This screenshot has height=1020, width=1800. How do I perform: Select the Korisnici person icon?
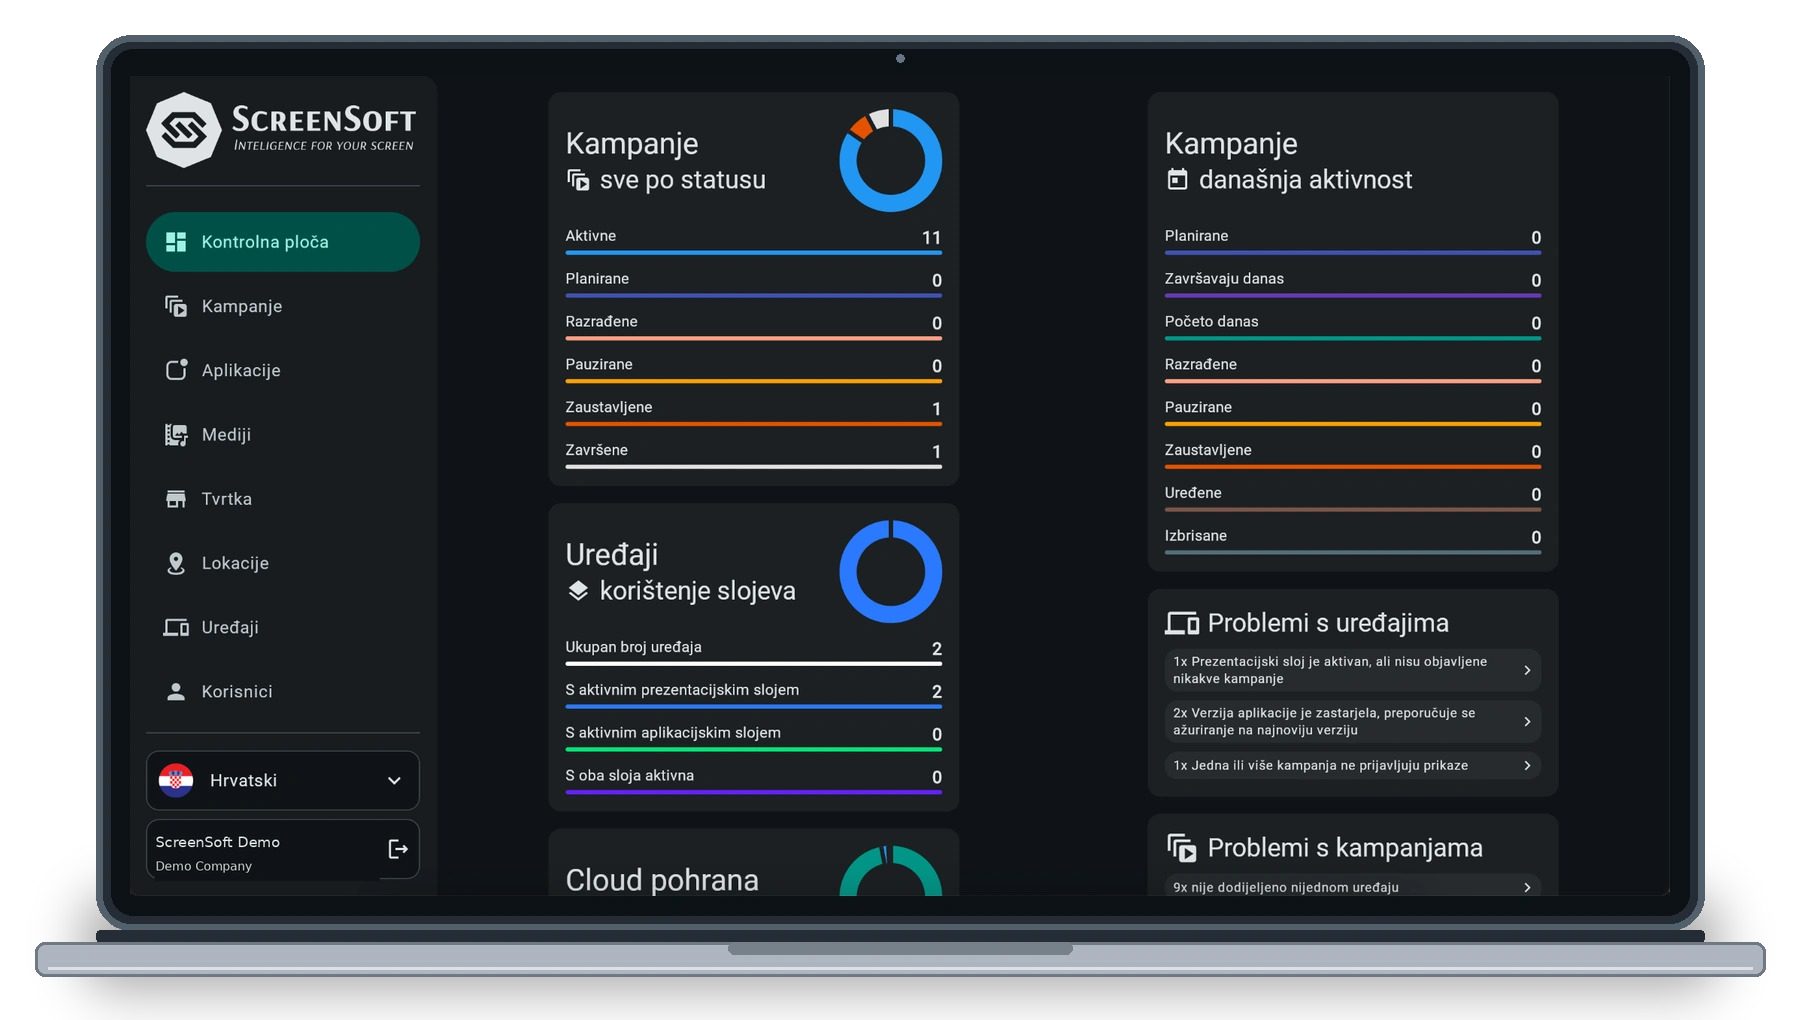(x=176, y=691)
